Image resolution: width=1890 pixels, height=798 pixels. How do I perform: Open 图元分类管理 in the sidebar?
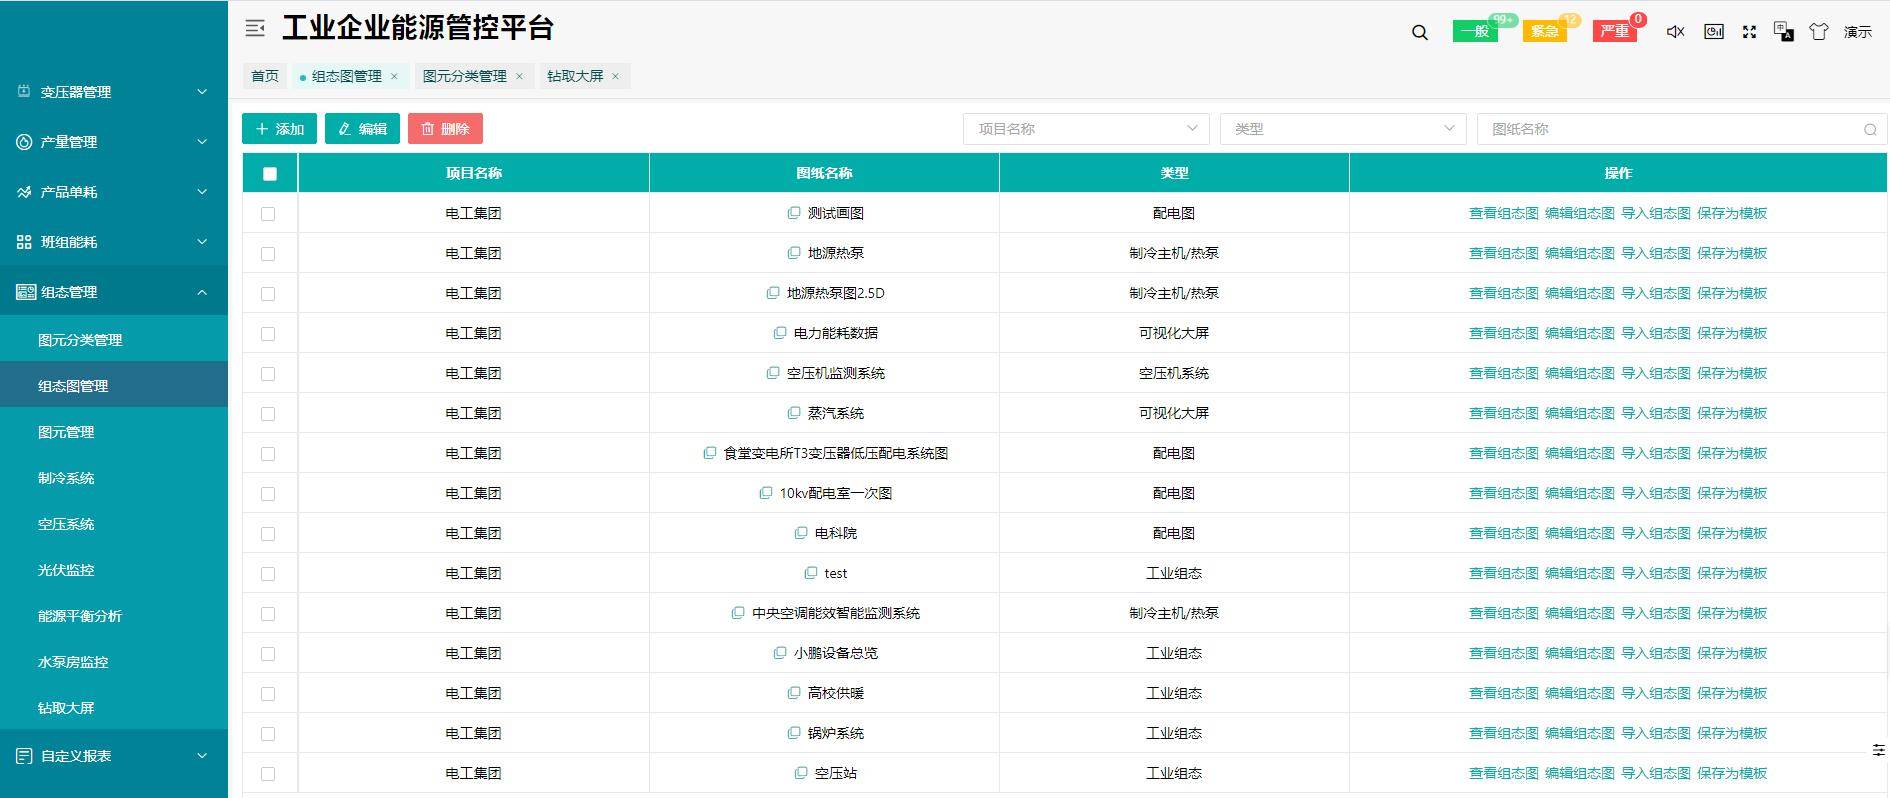114,340
